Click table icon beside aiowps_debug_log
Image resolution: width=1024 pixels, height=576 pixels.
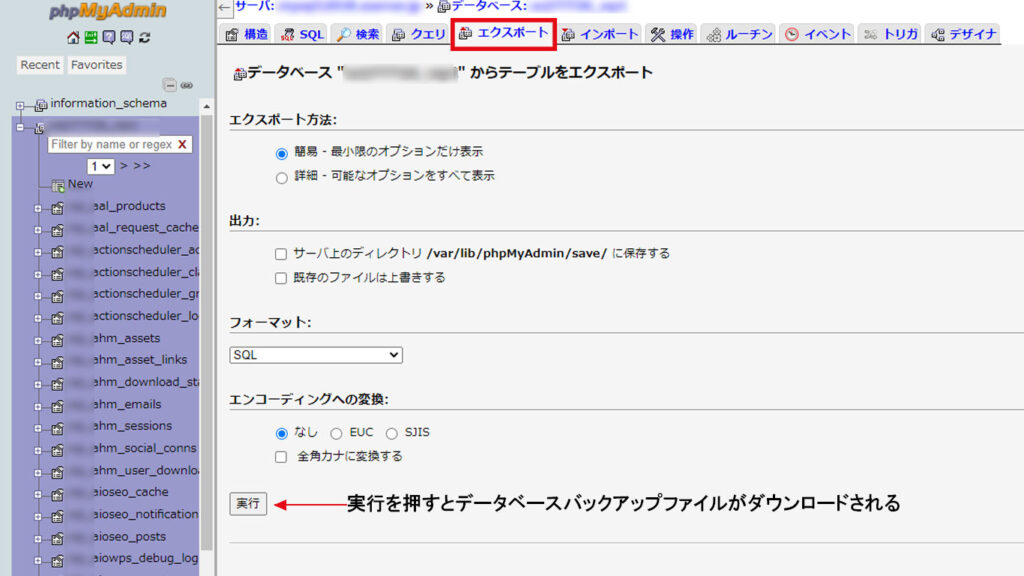point(57,560)
